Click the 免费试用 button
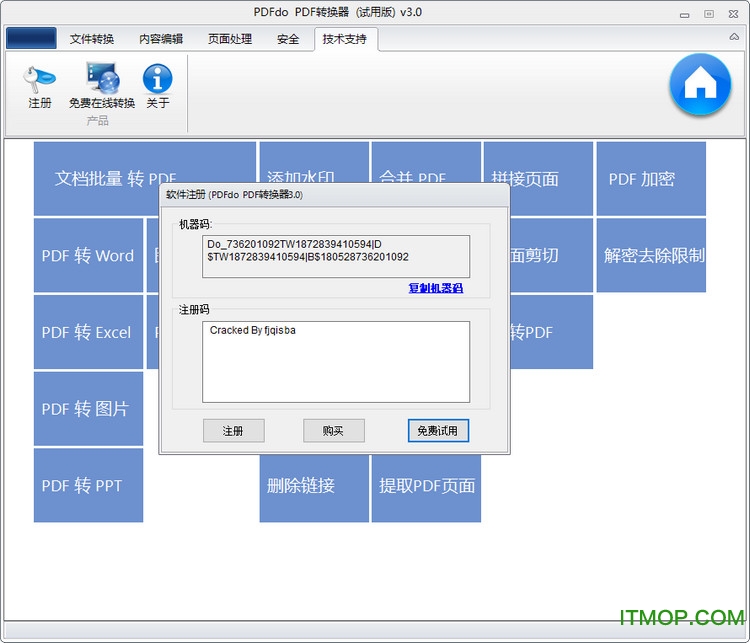Image resolution: width=750 pixels, height=643 pixels. coord(438,431)
